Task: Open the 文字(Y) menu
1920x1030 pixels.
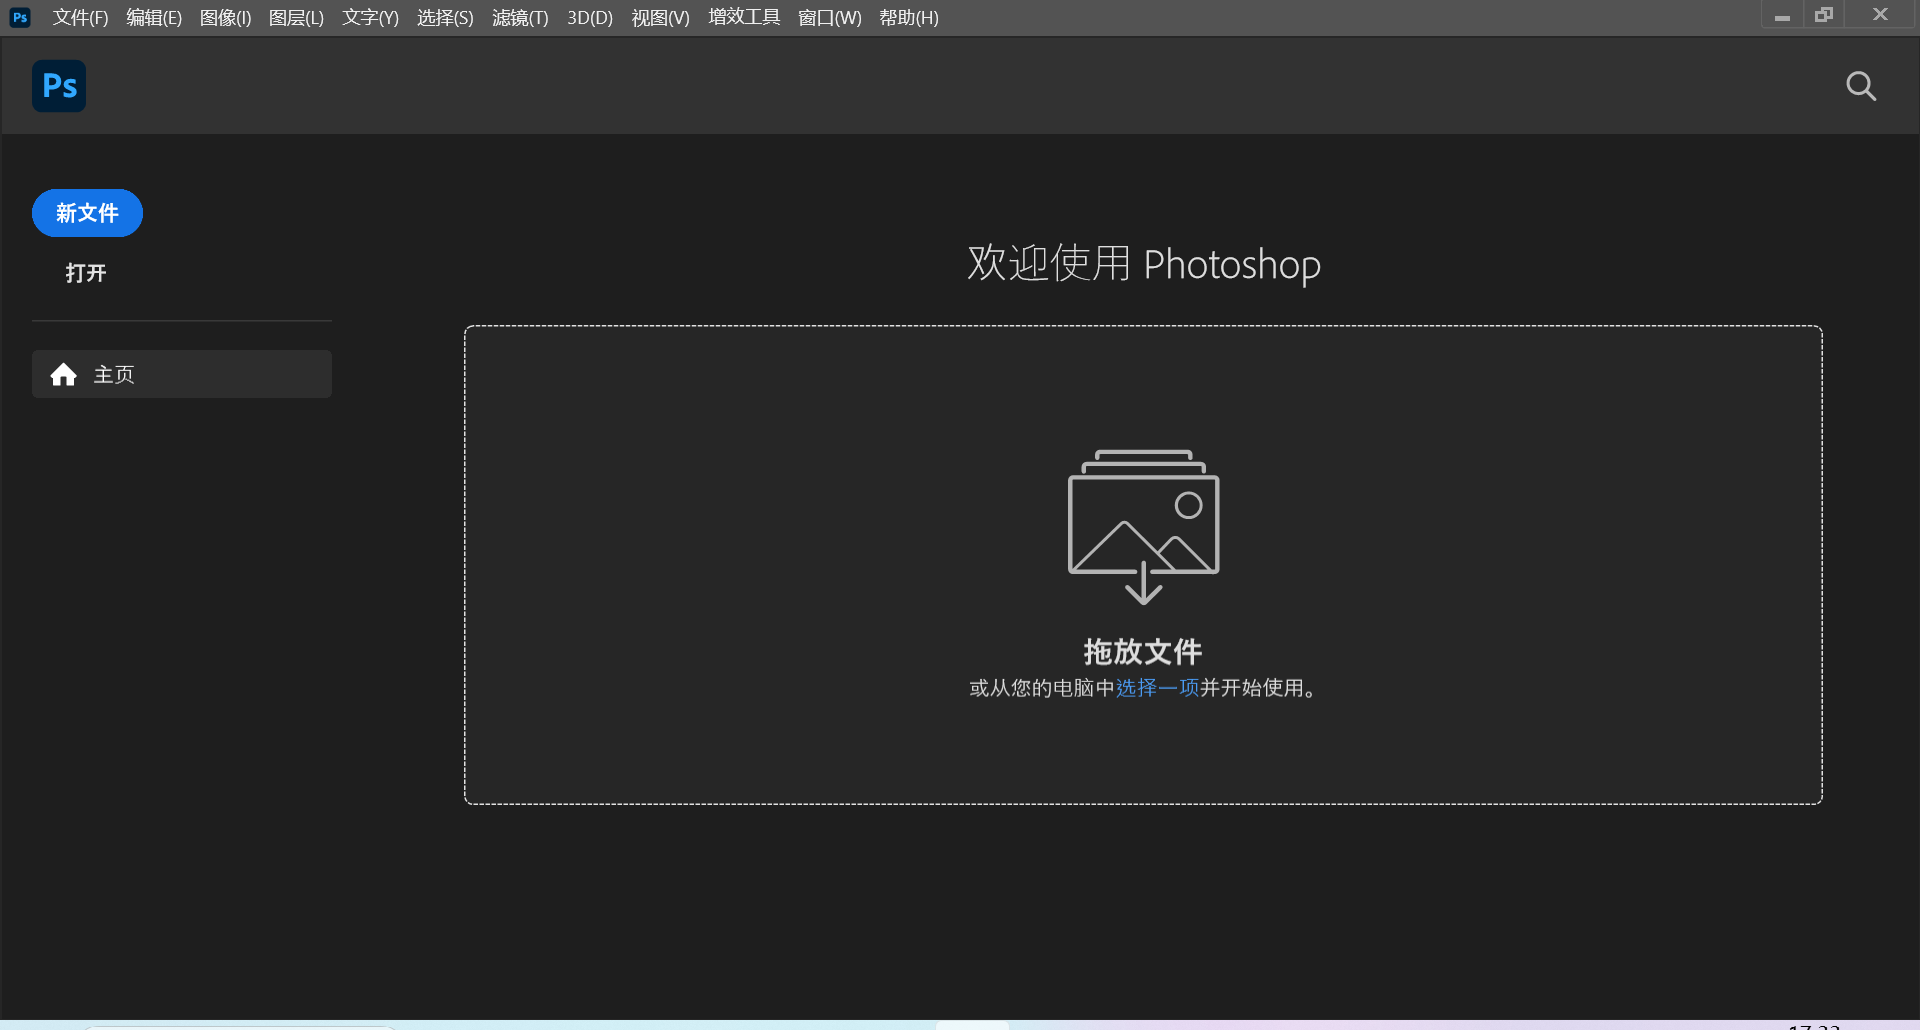Action: point(370,17)
